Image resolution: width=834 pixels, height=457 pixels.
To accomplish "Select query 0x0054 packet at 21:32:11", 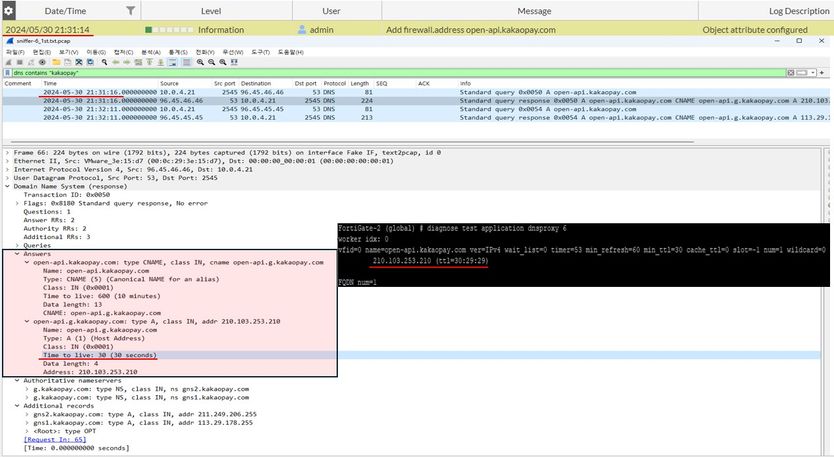I will (x=416, y=109).
